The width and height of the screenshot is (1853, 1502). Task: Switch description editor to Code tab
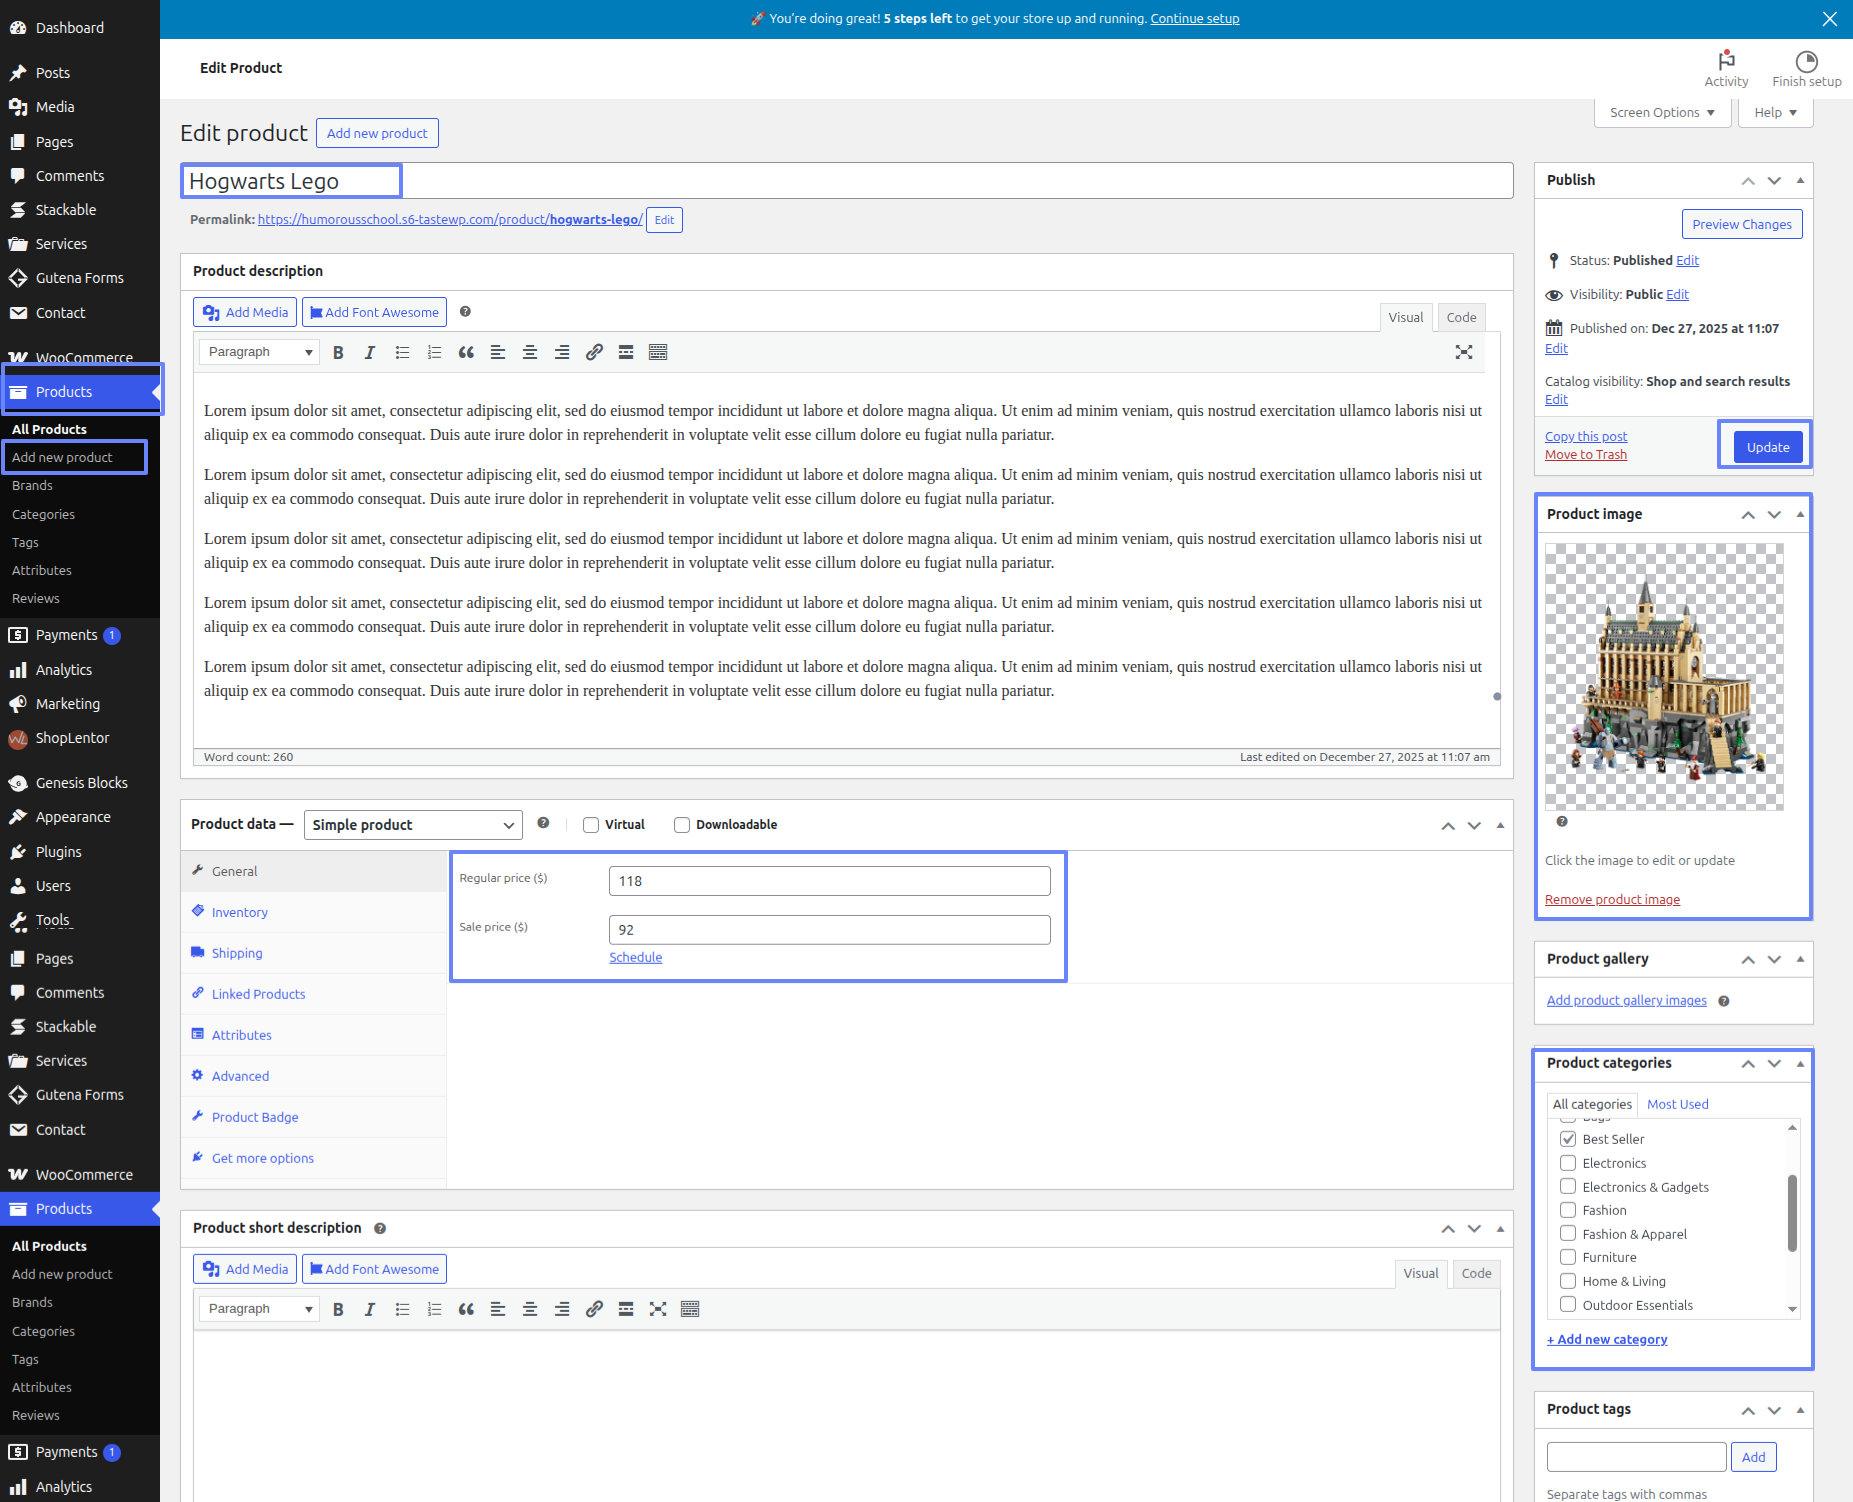[1461, 317]
